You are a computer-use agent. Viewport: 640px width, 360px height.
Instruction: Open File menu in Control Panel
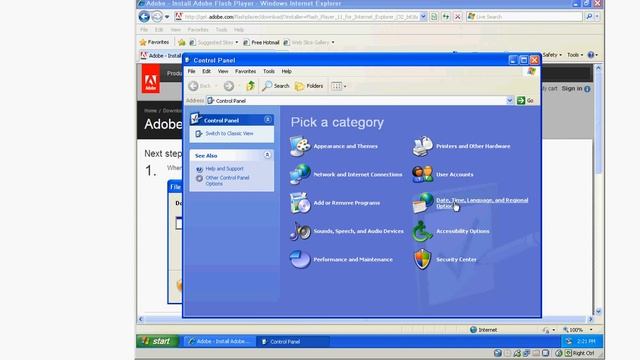191,71
